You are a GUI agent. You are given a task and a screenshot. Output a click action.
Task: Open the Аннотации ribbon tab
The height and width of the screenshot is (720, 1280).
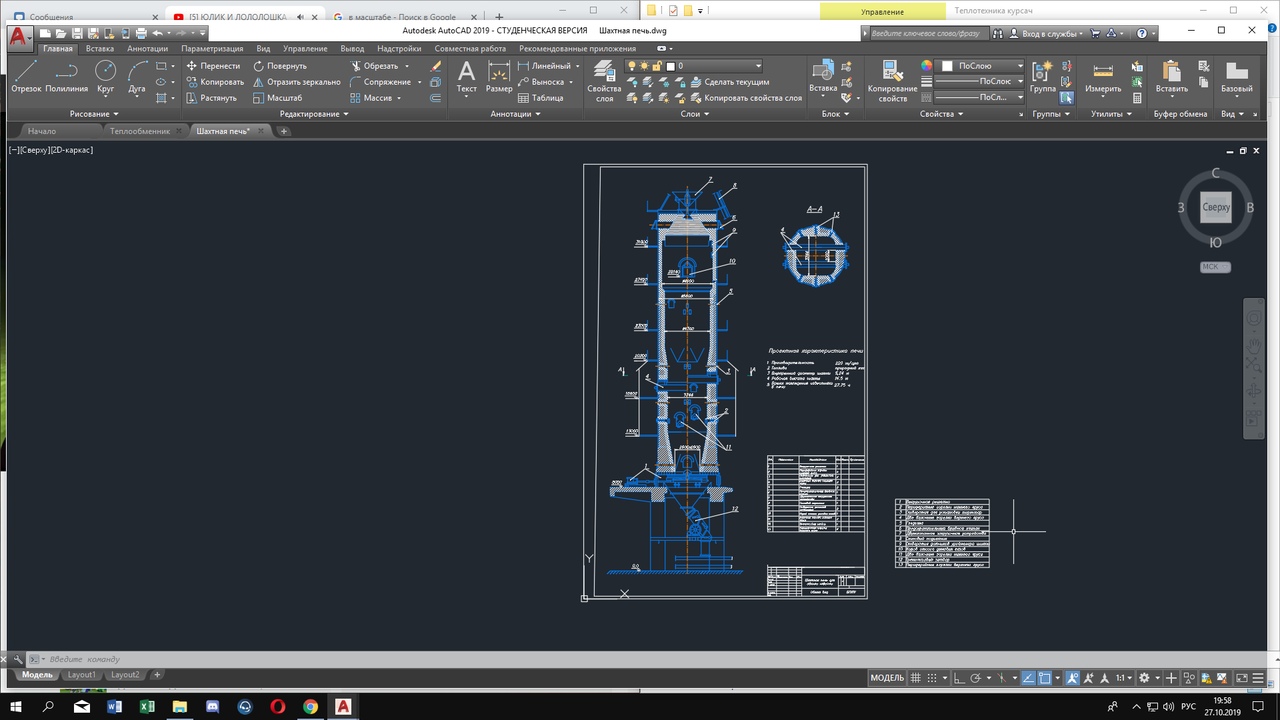point(147,48)
